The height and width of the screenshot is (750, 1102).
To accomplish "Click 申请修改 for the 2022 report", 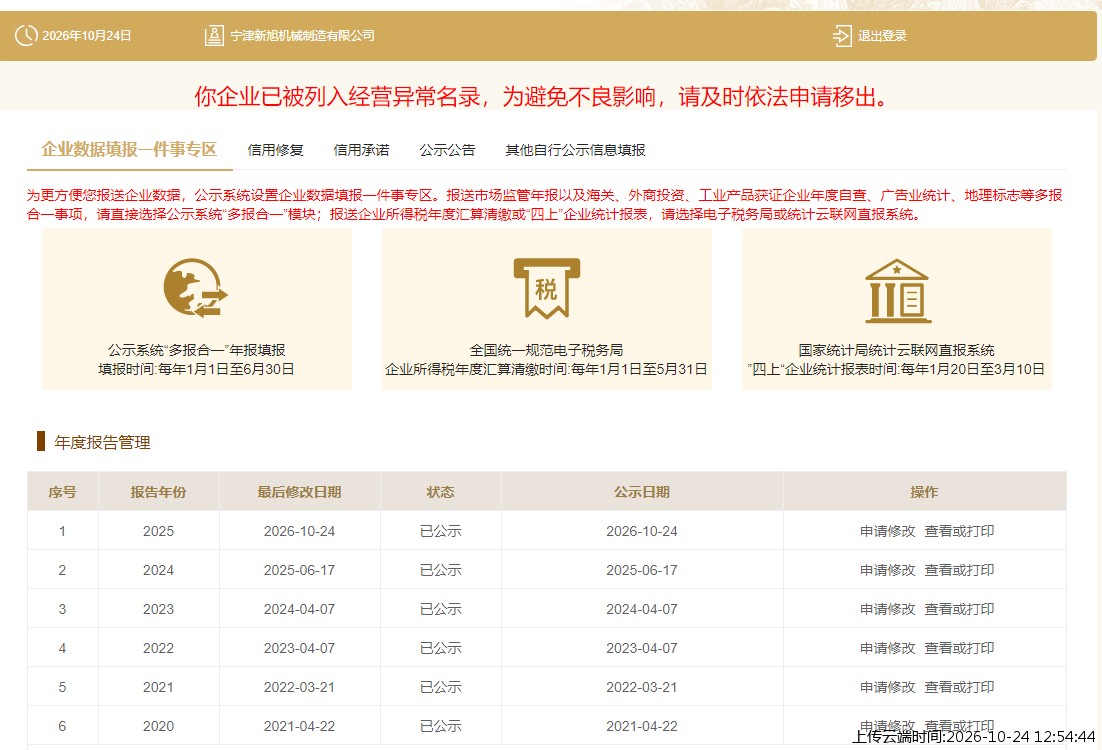I will [888, 648].
